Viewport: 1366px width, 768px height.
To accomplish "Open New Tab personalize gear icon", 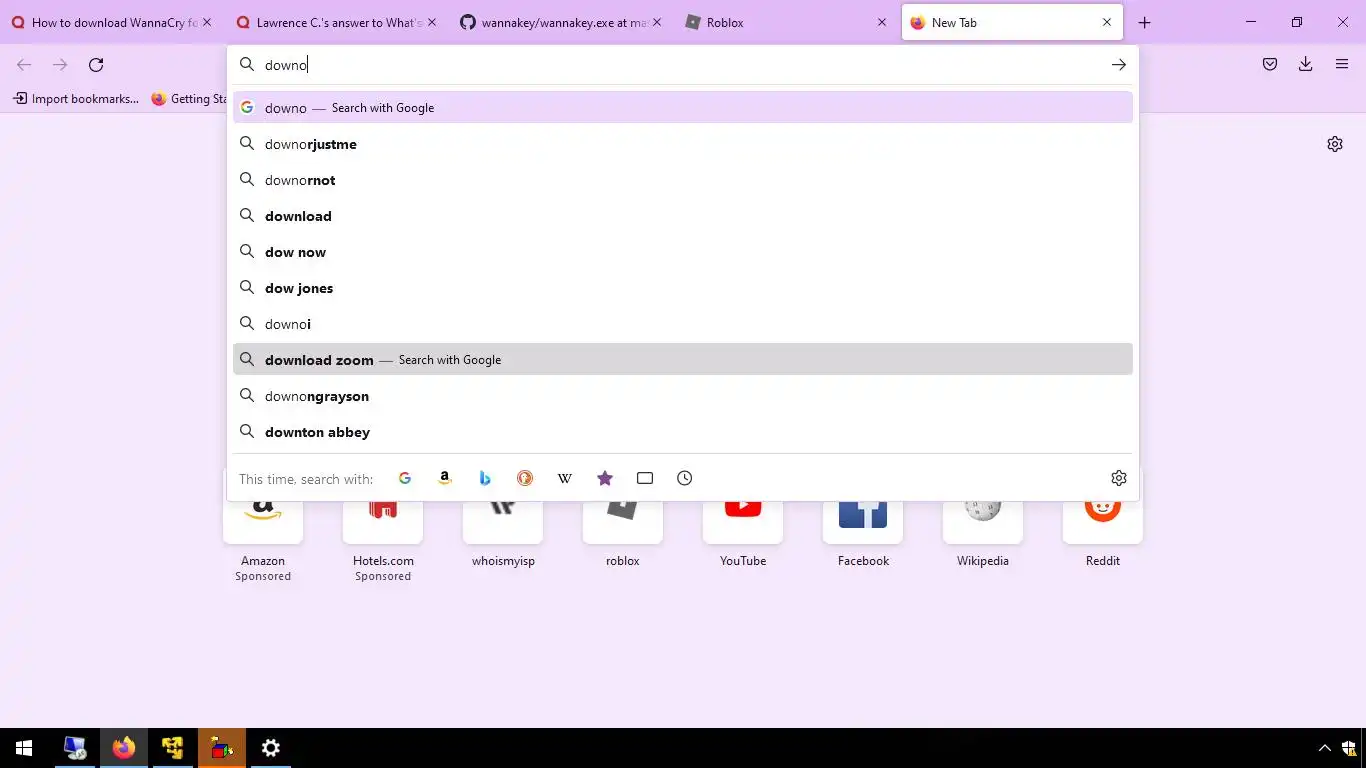I will coord(1335,144).
